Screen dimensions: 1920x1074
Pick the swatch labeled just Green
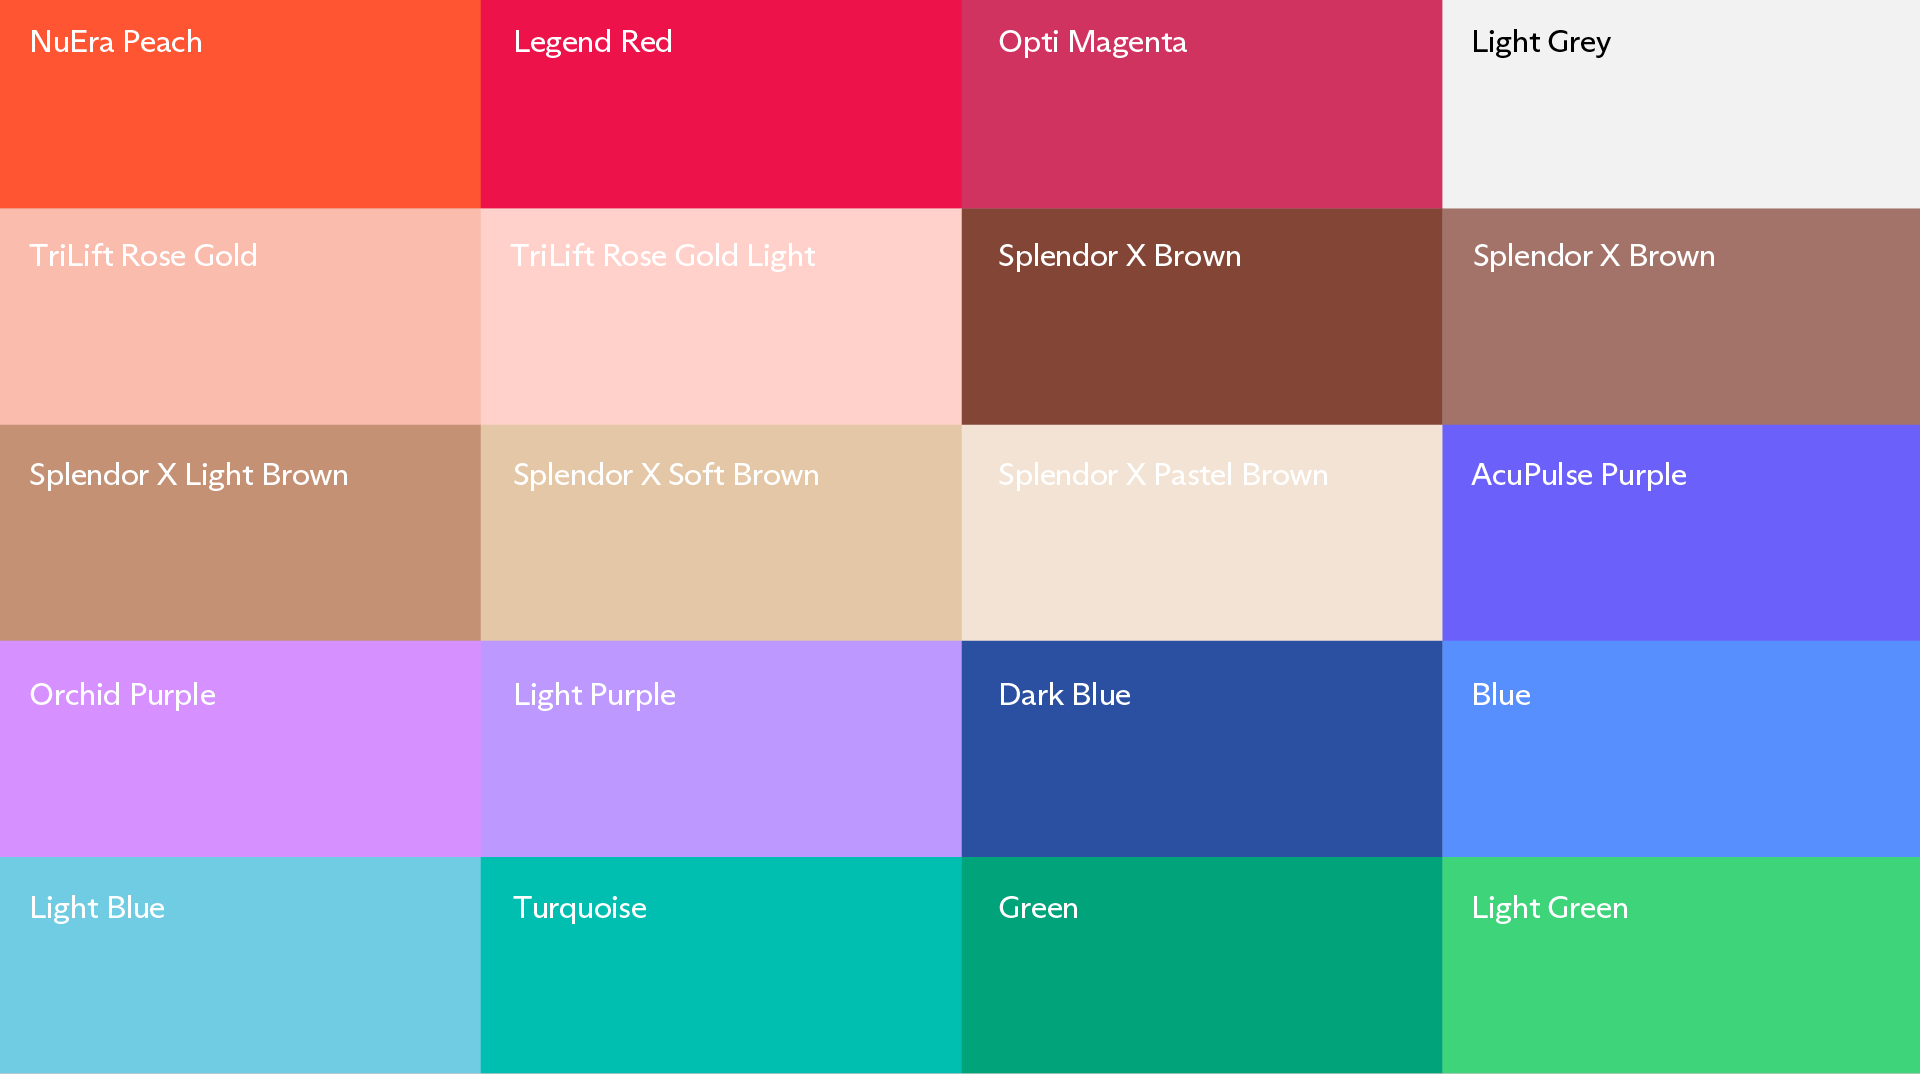point(1202,965)
